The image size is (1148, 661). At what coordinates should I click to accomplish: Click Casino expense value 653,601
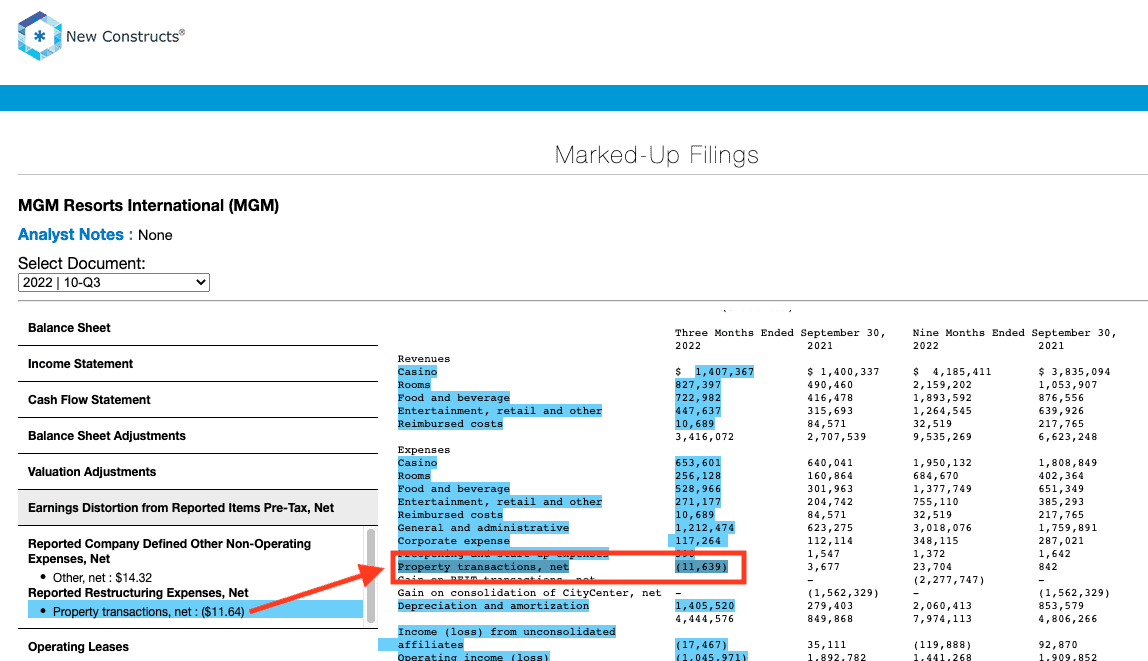tap(698, 463)
